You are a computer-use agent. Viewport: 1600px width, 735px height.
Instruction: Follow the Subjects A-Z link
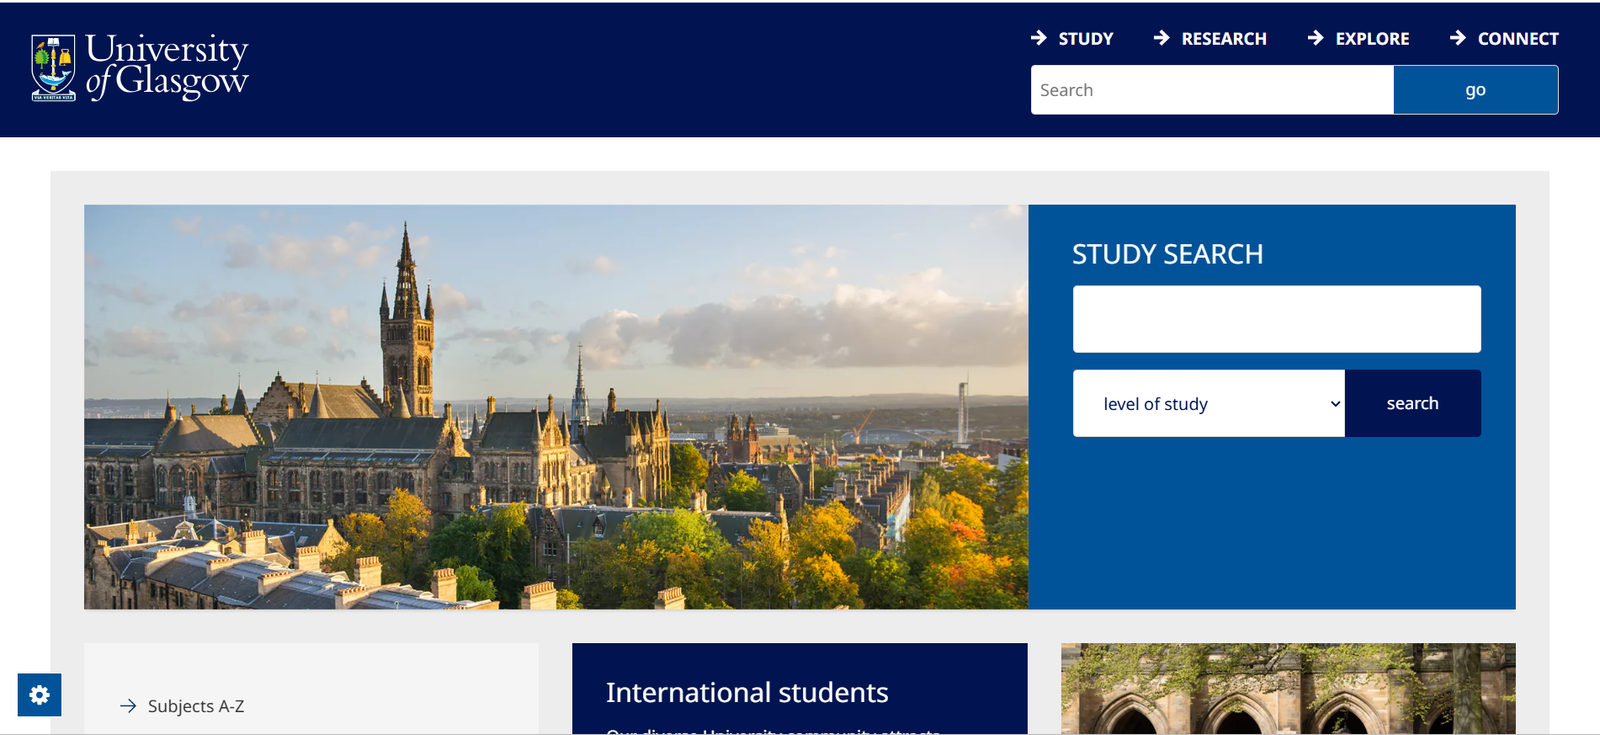click(196, 706)
